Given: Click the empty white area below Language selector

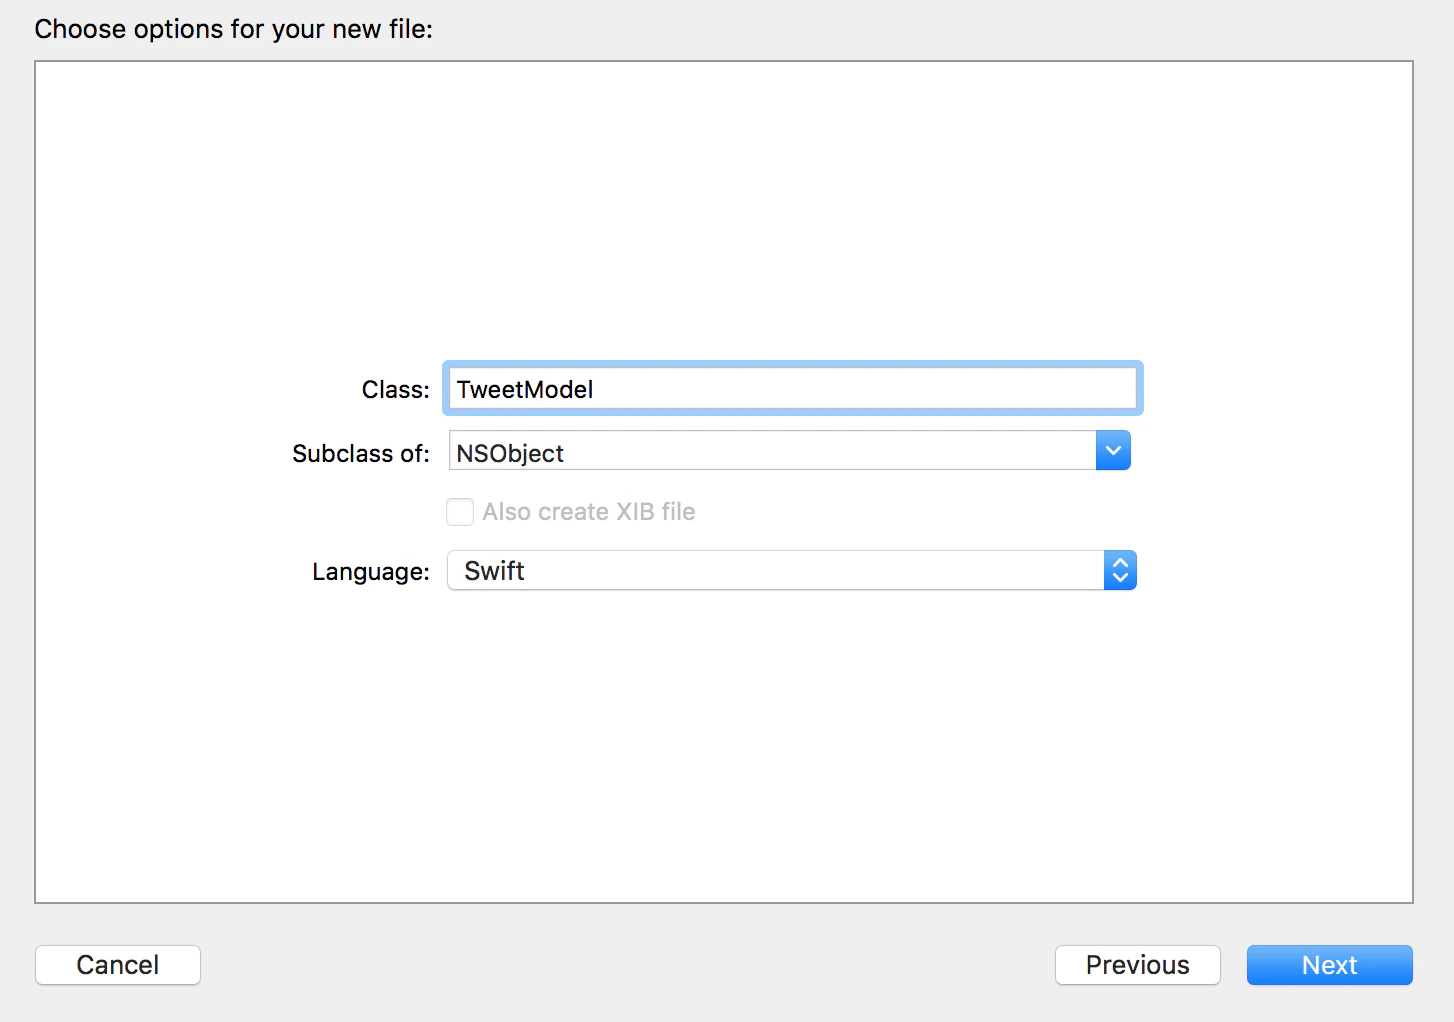Looking at the screenshot, I should [724, 750].
